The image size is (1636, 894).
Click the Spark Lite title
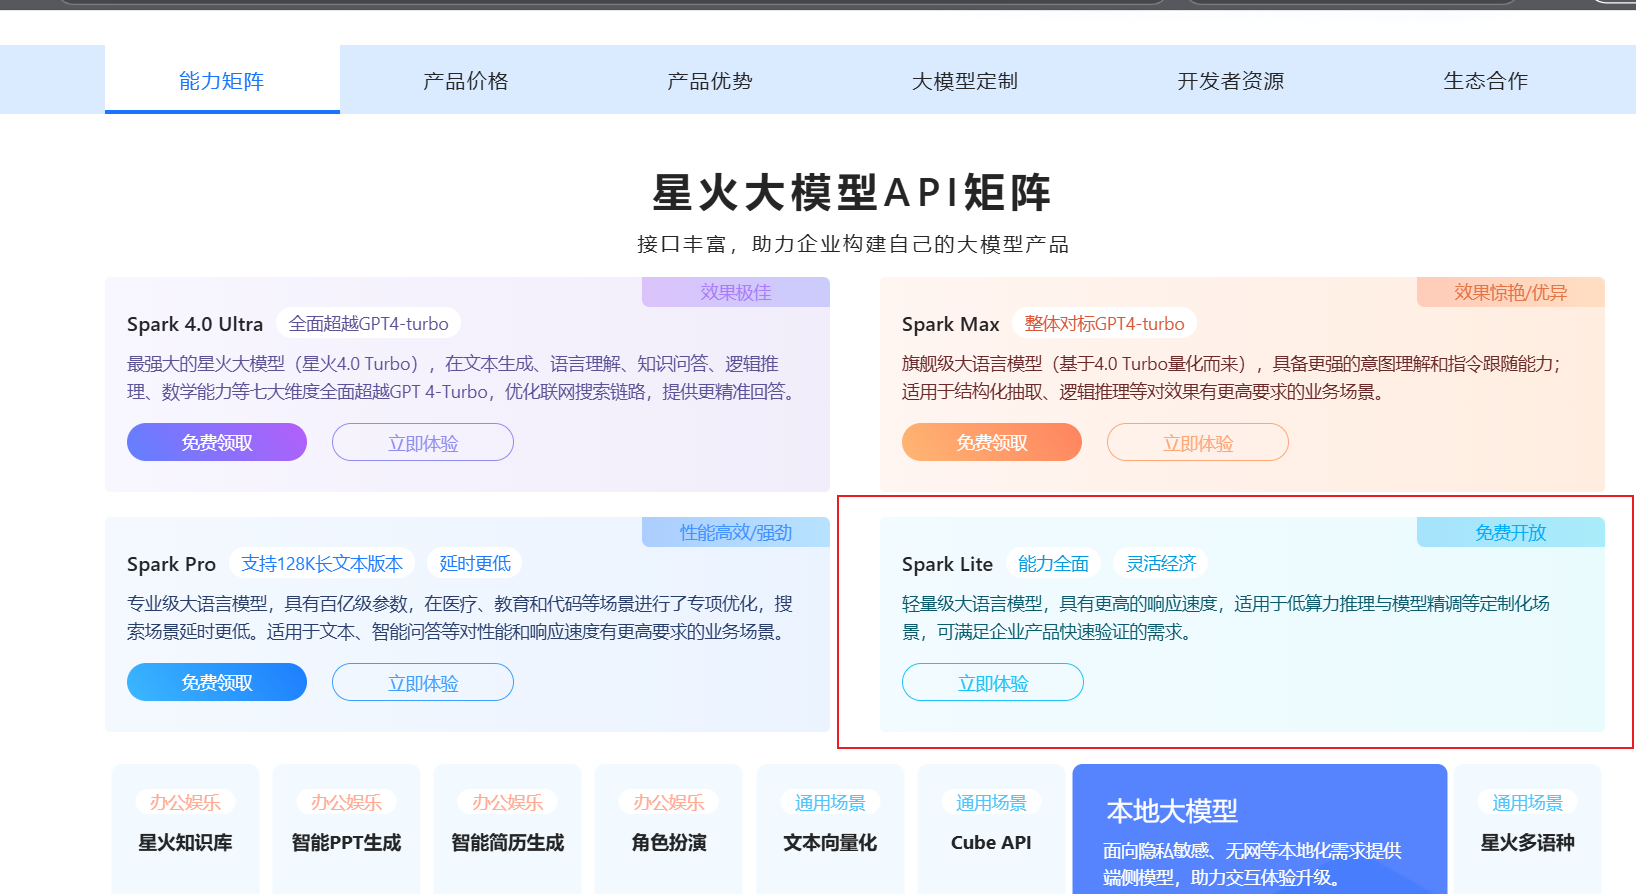(947, 564)
